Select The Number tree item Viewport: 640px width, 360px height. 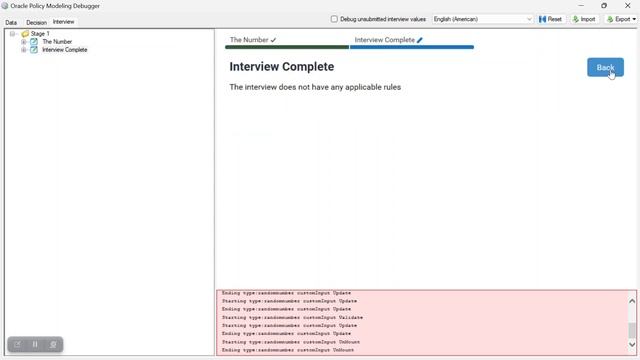[57, 42]
